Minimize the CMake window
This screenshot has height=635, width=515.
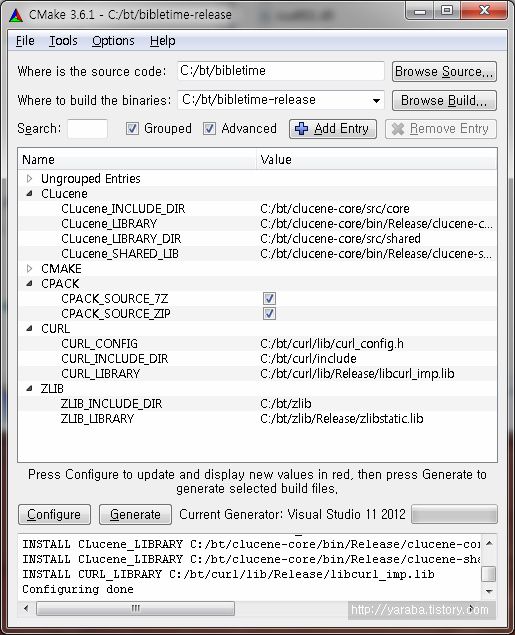click(420, 11)
